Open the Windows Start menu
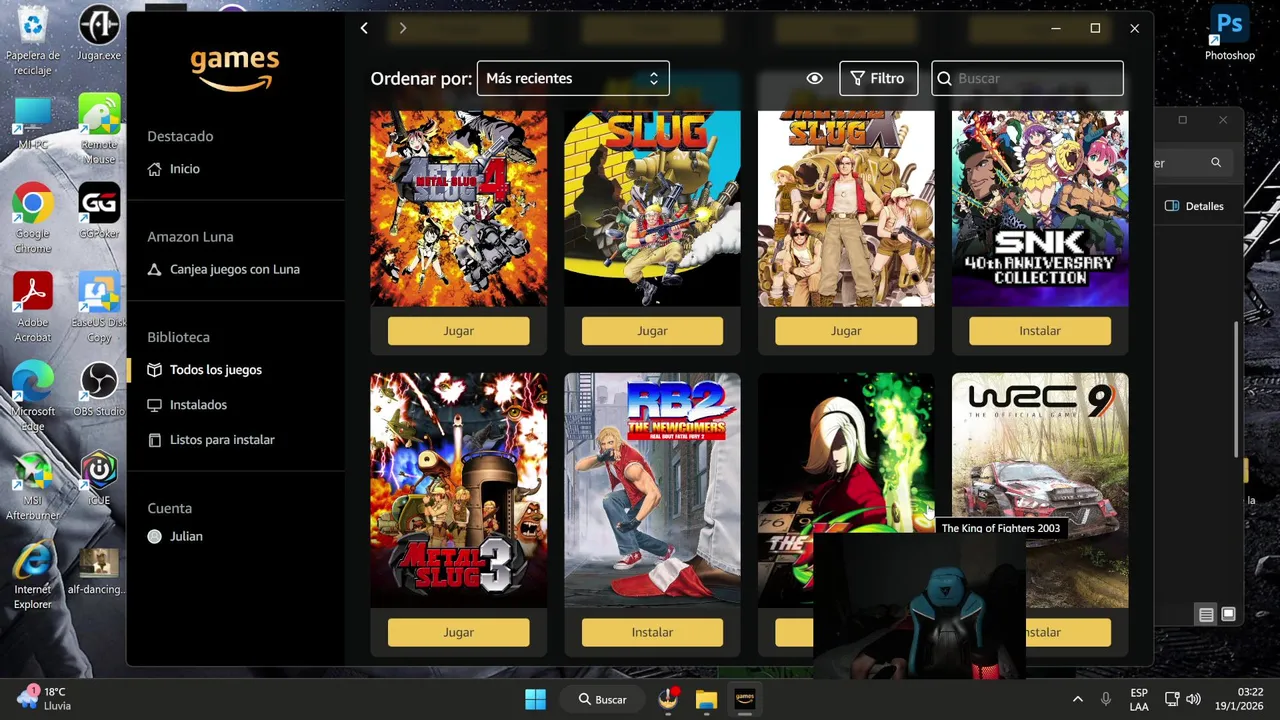Viewport: 1280px width, 720px height. 535,699
